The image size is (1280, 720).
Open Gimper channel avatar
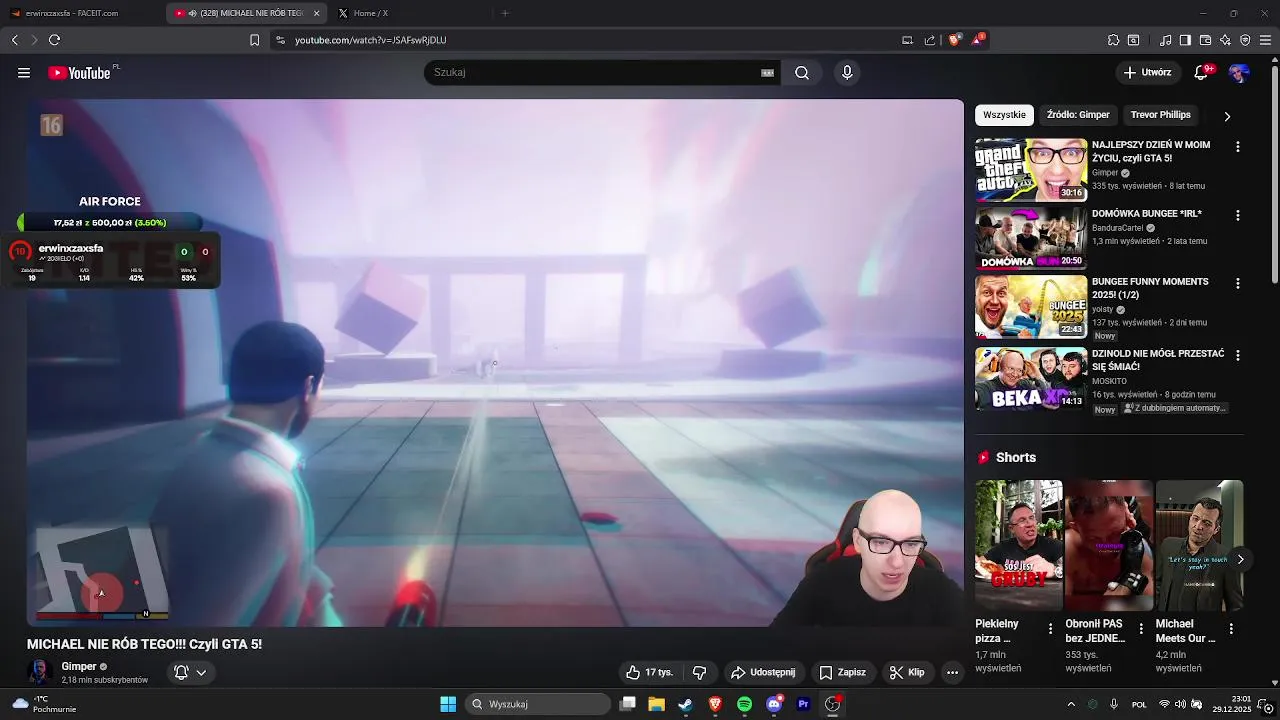40,672
